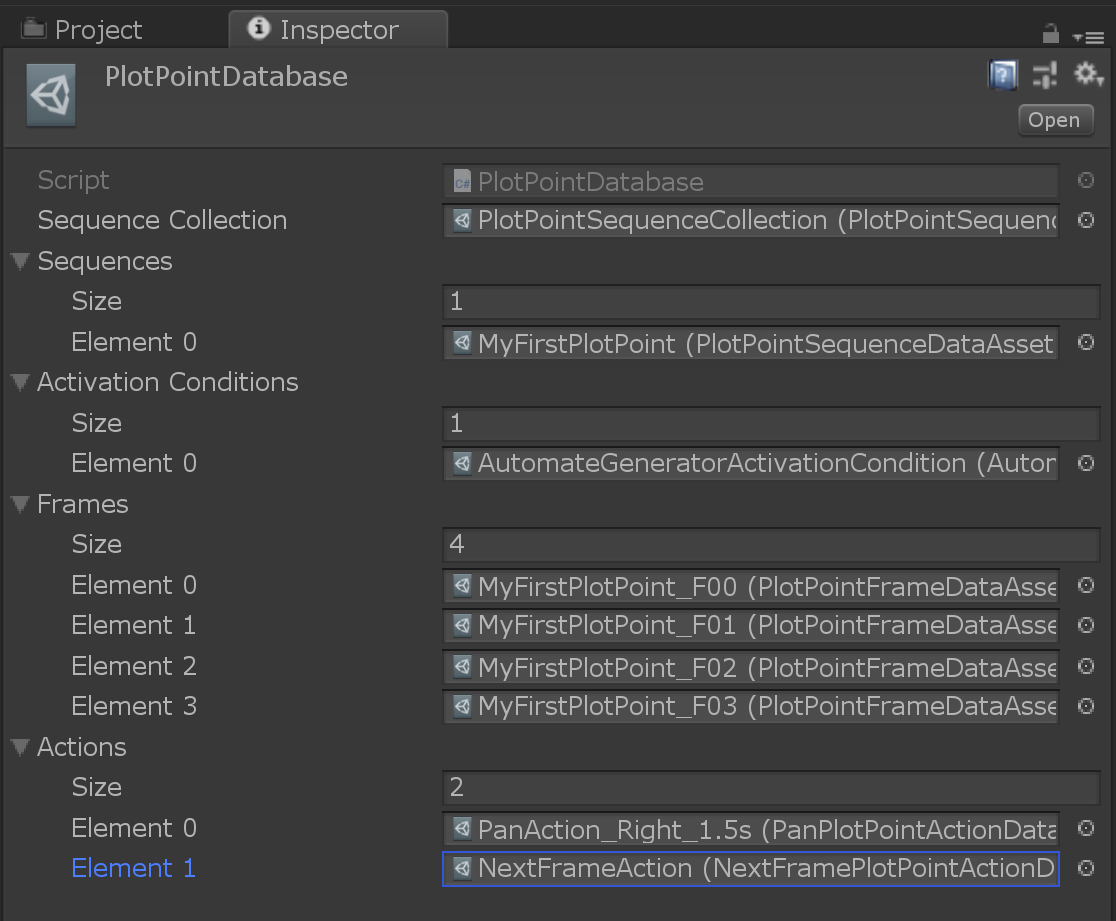Click the presets icon in the Inspector header
The image size is (1116, 921).
tap(1044, 75)
